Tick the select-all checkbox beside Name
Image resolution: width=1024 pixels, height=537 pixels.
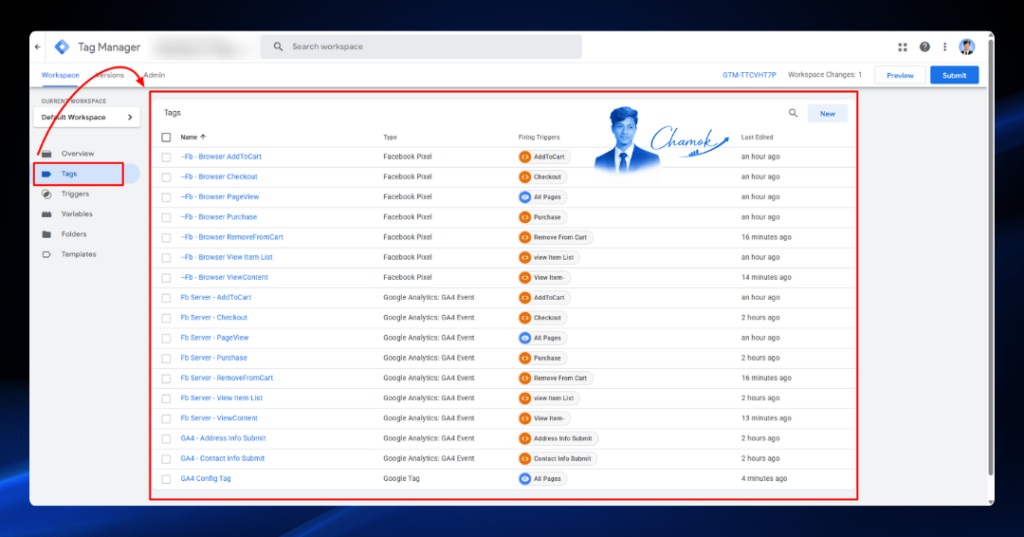[x=167, y=137]
